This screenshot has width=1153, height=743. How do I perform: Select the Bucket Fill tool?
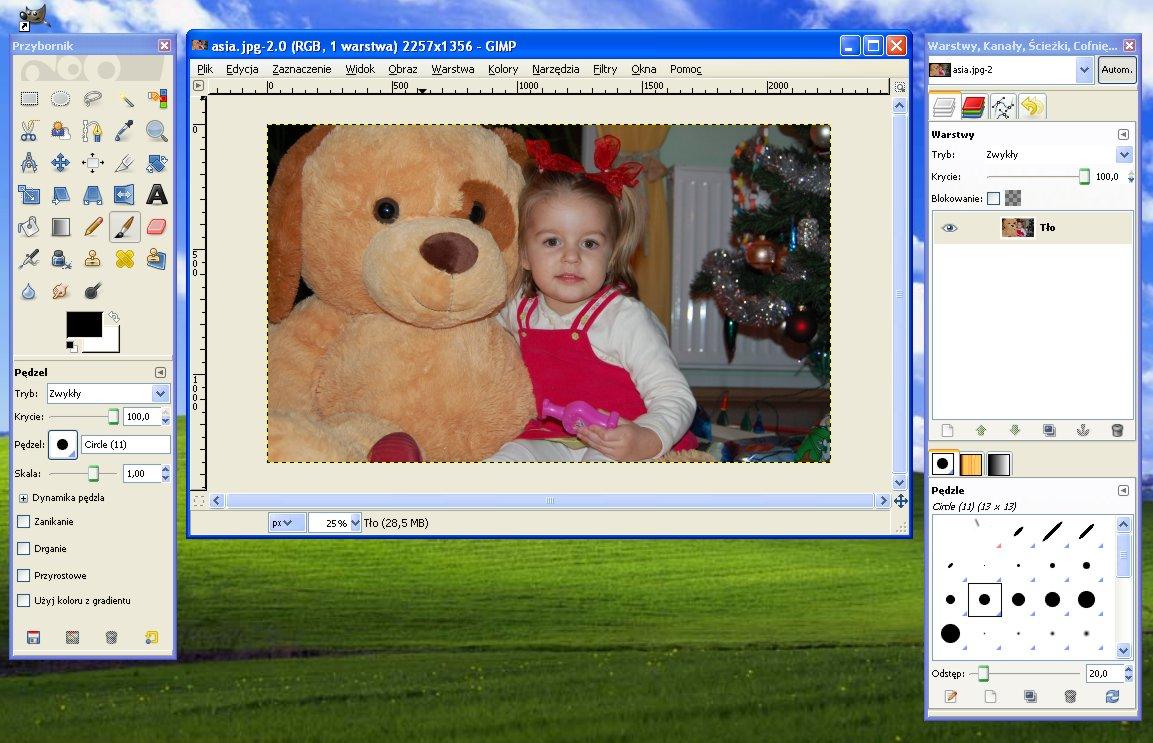click(29, 227)
